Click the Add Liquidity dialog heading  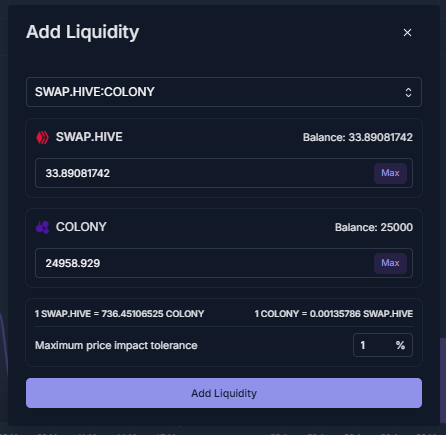82,32
